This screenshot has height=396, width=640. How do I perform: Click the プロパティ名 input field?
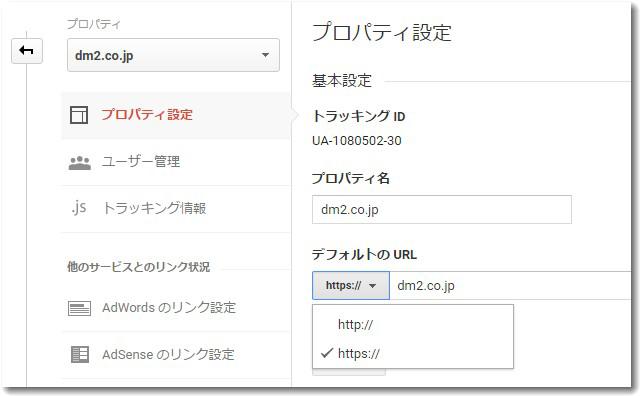(x=442, y=209)
